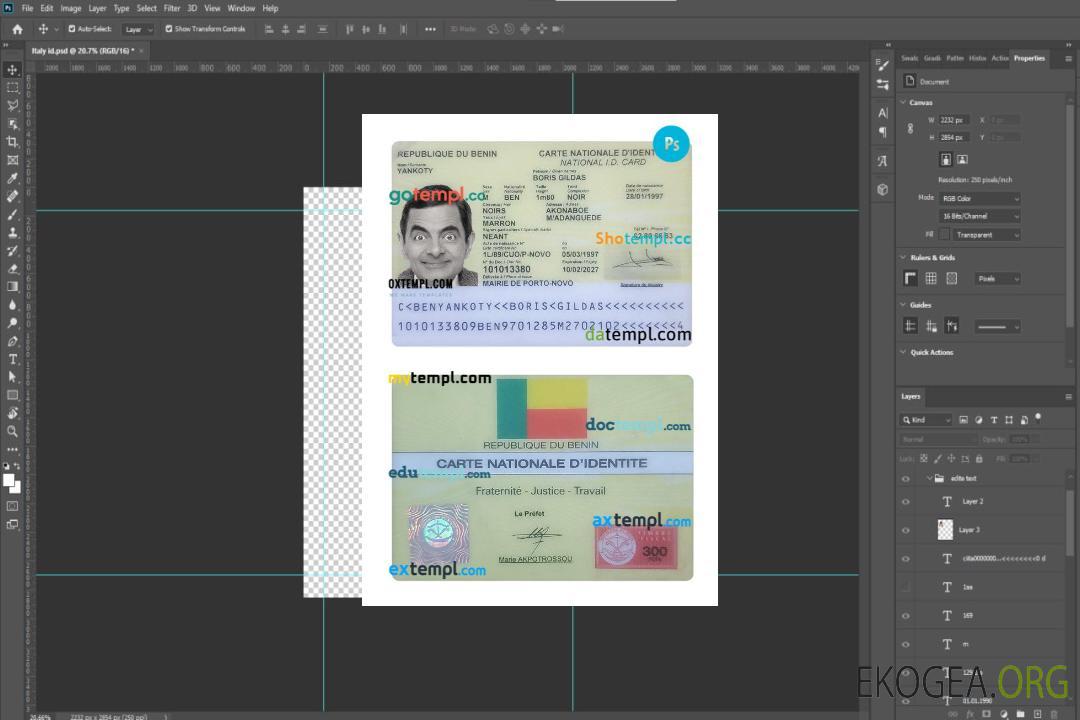Toggle the rulers icon in Rulers & Grids
Image resolution: width=1080 pixels, height=720 pixels.
point(910,278)
